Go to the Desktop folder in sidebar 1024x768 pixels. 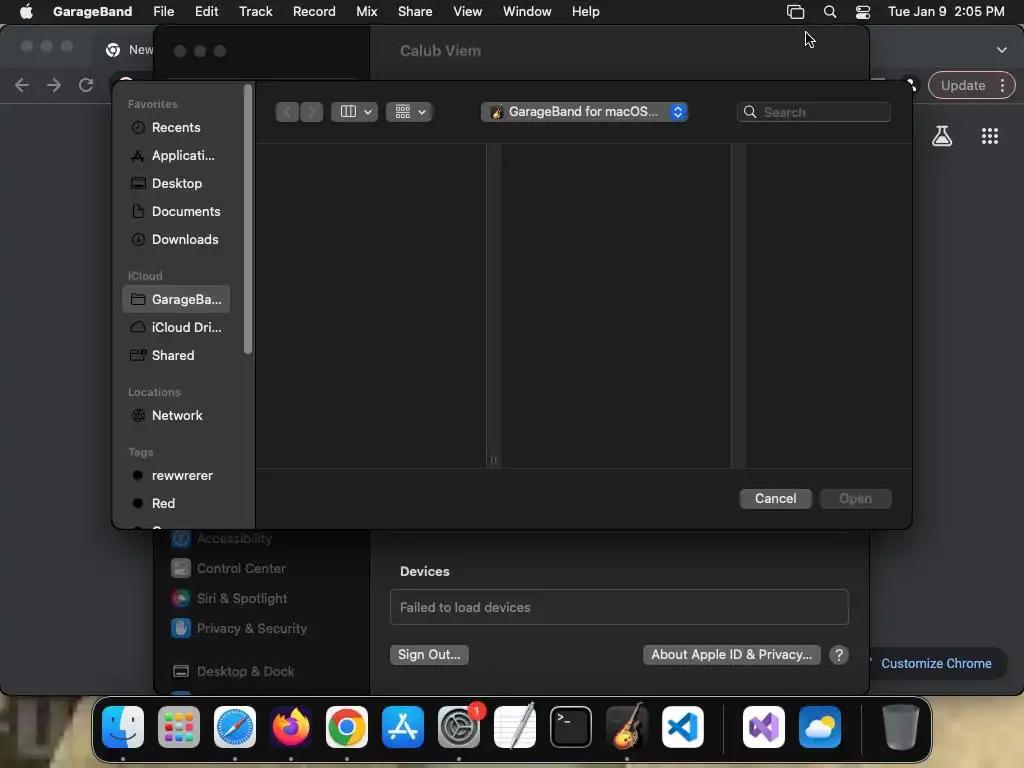click(175, 184)
